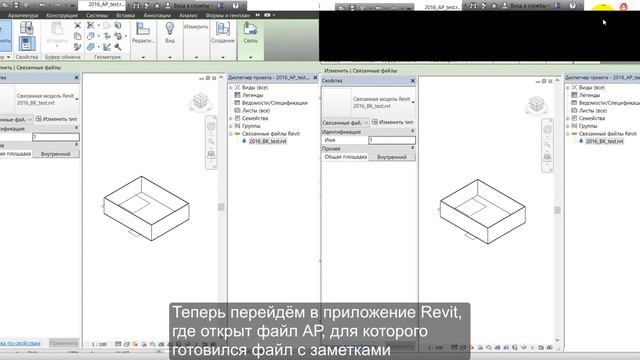Click the vertical scrollbar thumb in right canvas
Screen dimensions: 640x360
[557, 210]
